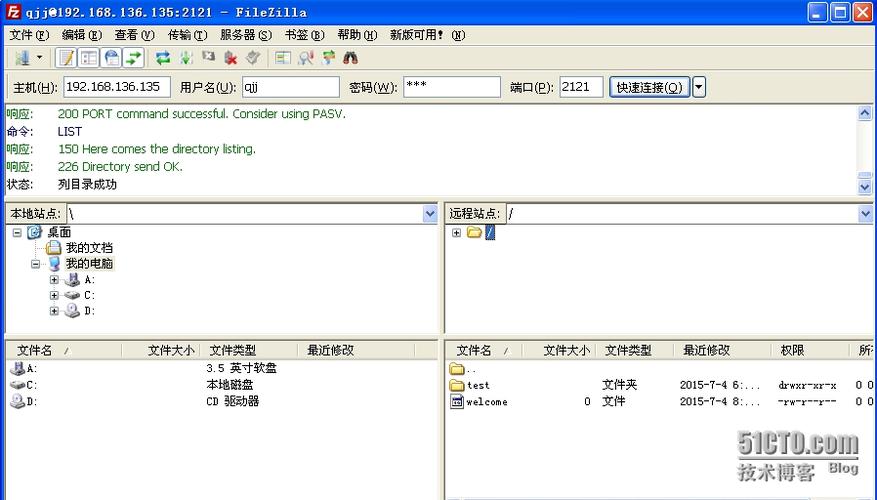Click the 密码 password field

tap(452, 87)
